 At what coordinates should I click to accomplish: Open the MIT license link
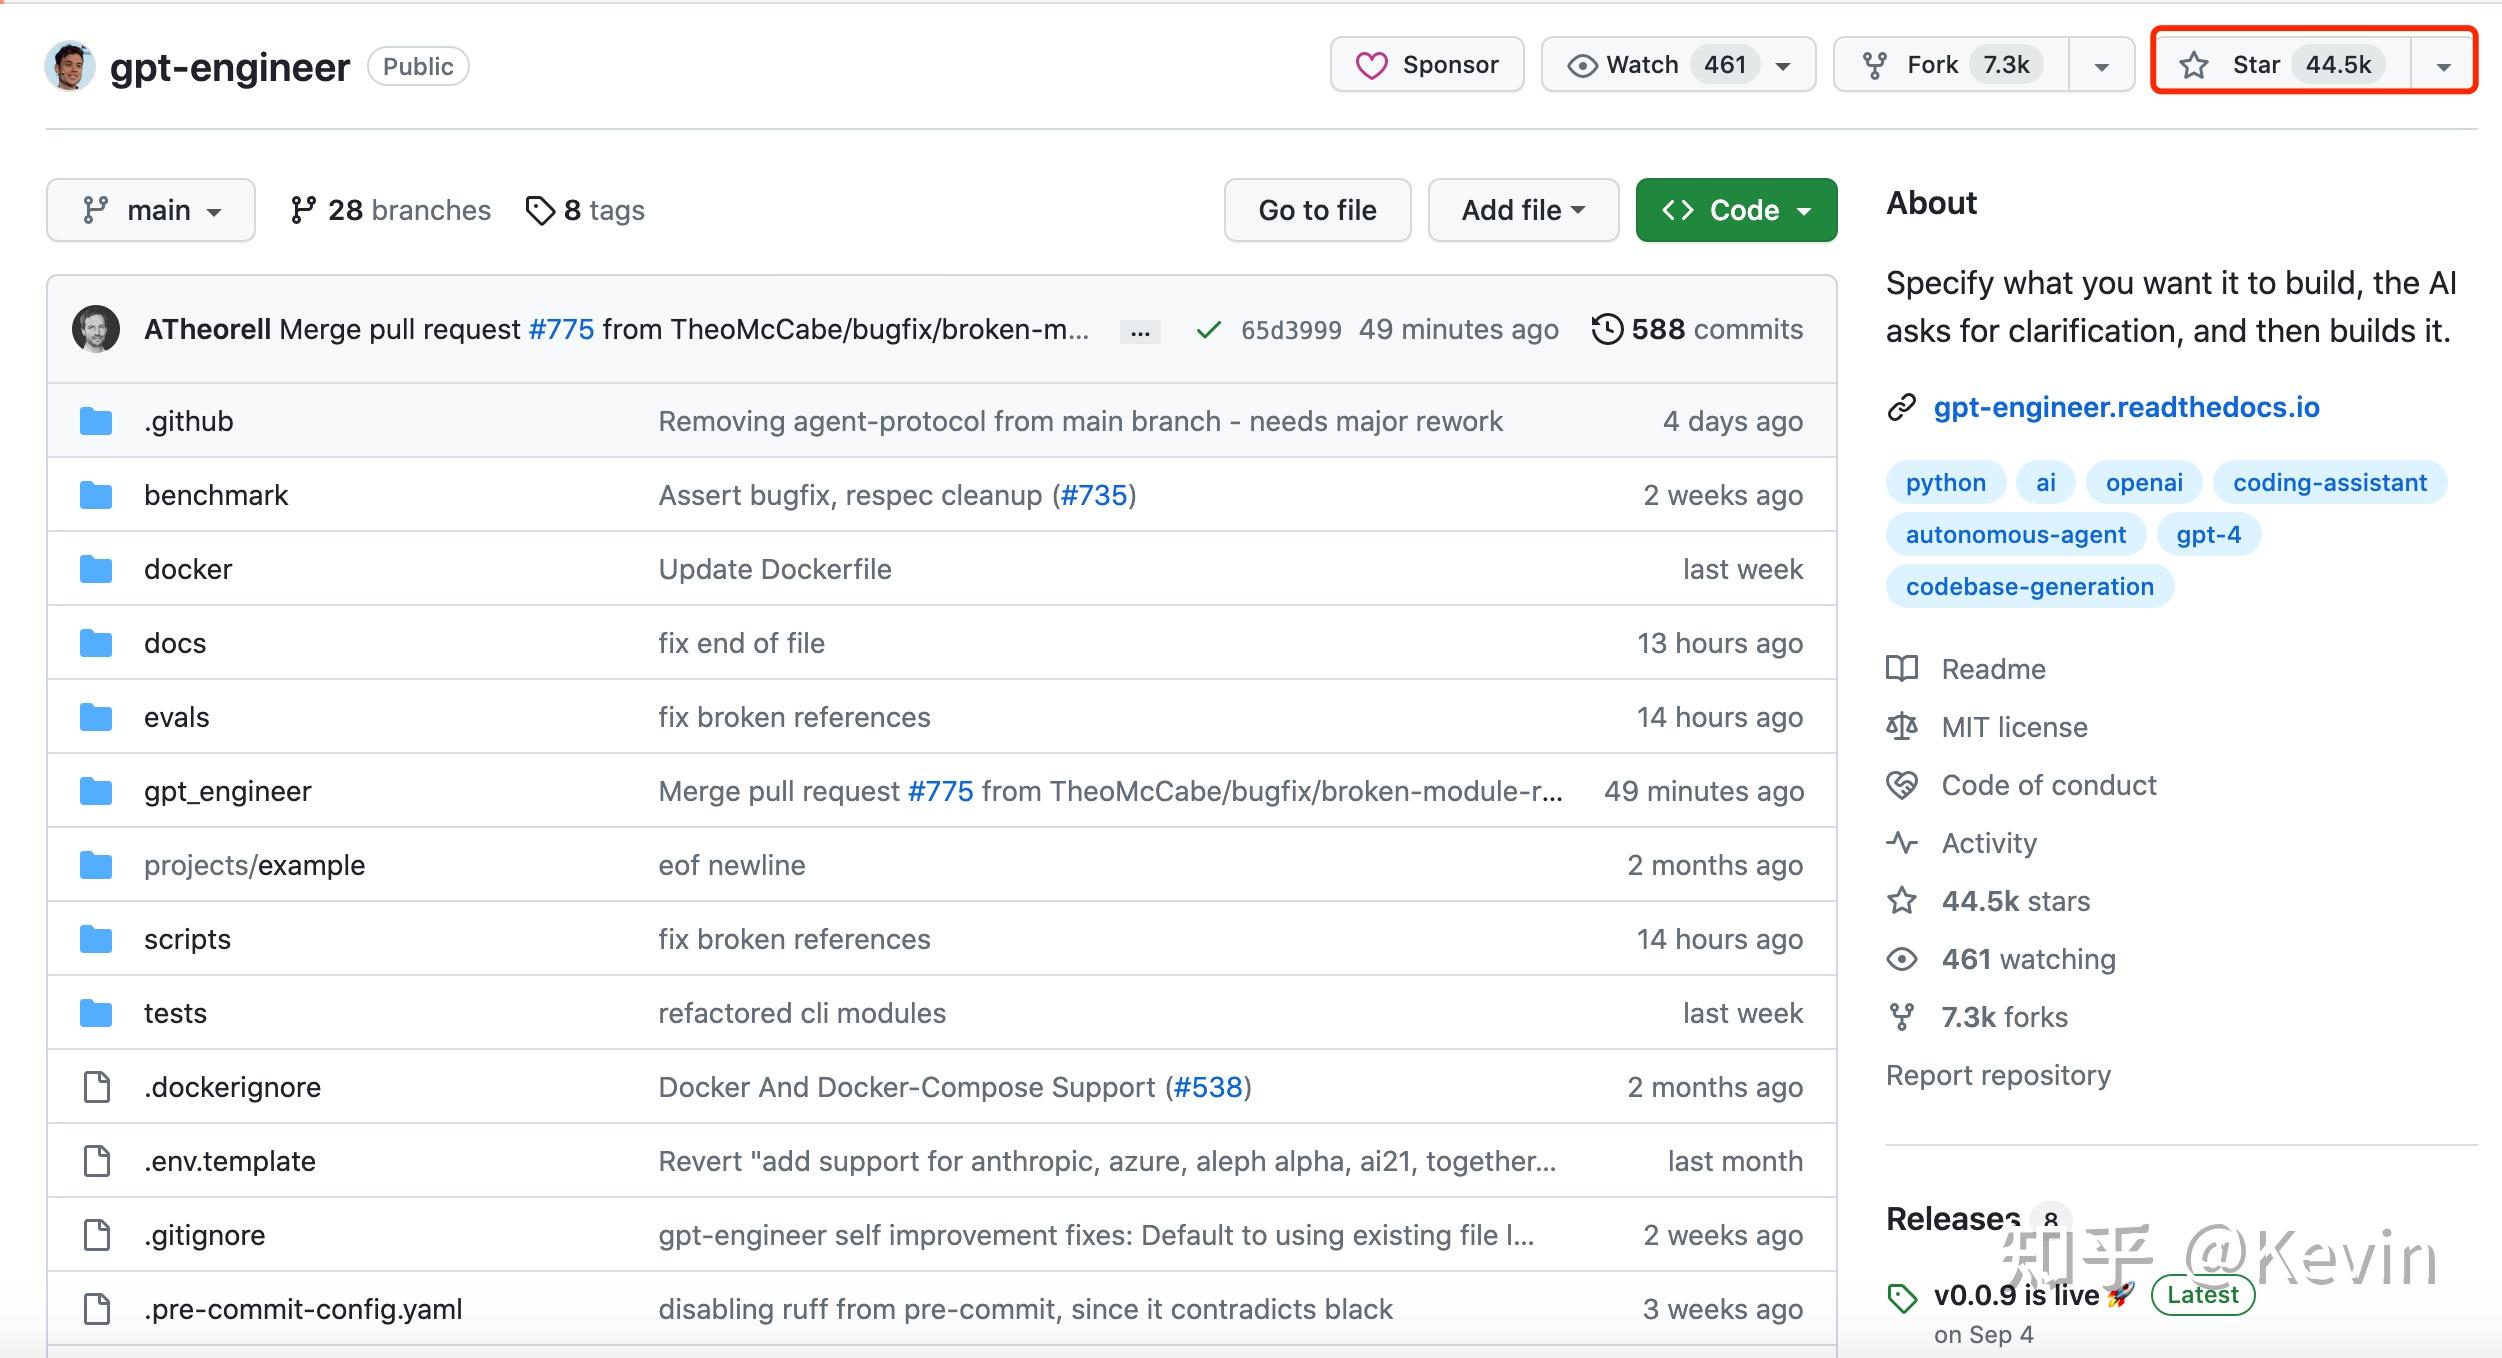click(x=2014, y=727)
